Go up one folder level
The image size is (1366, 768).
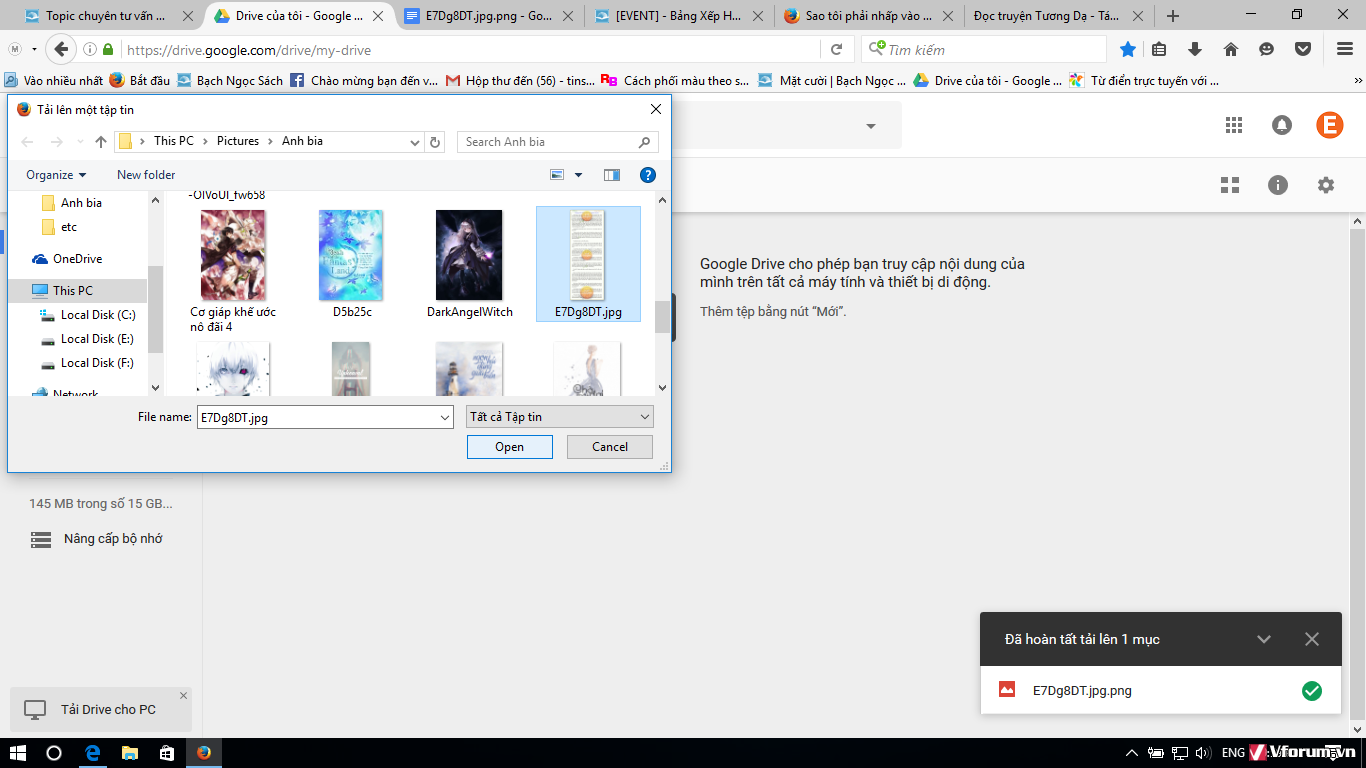pos(101,142)
